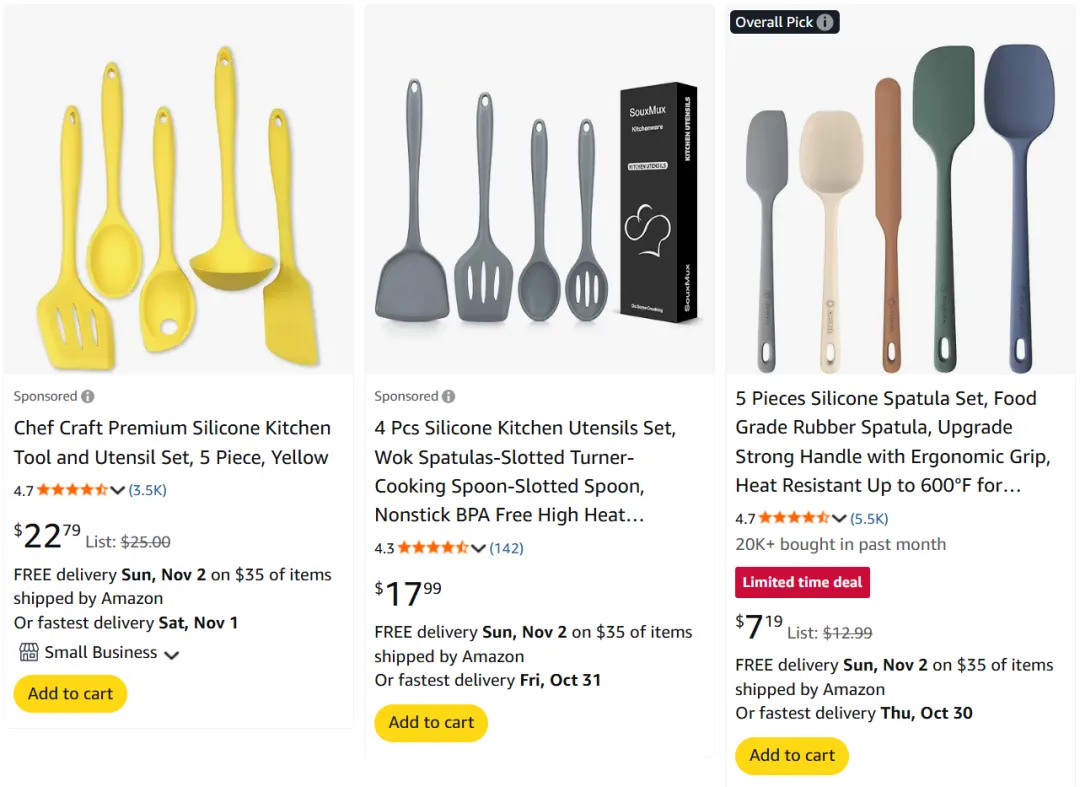View the 3.5K reviews link
This screenshot has height=787, width=1080.
[148, 490]
